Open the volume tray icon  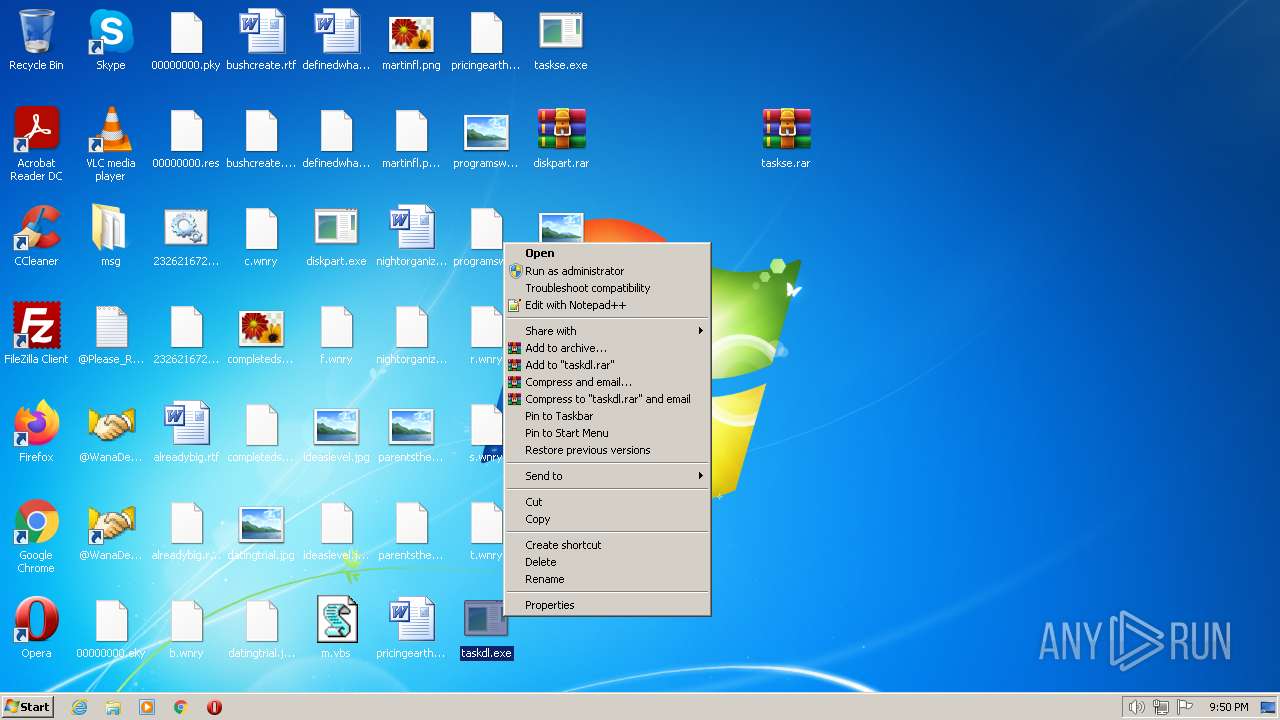tap(1137, 707)
